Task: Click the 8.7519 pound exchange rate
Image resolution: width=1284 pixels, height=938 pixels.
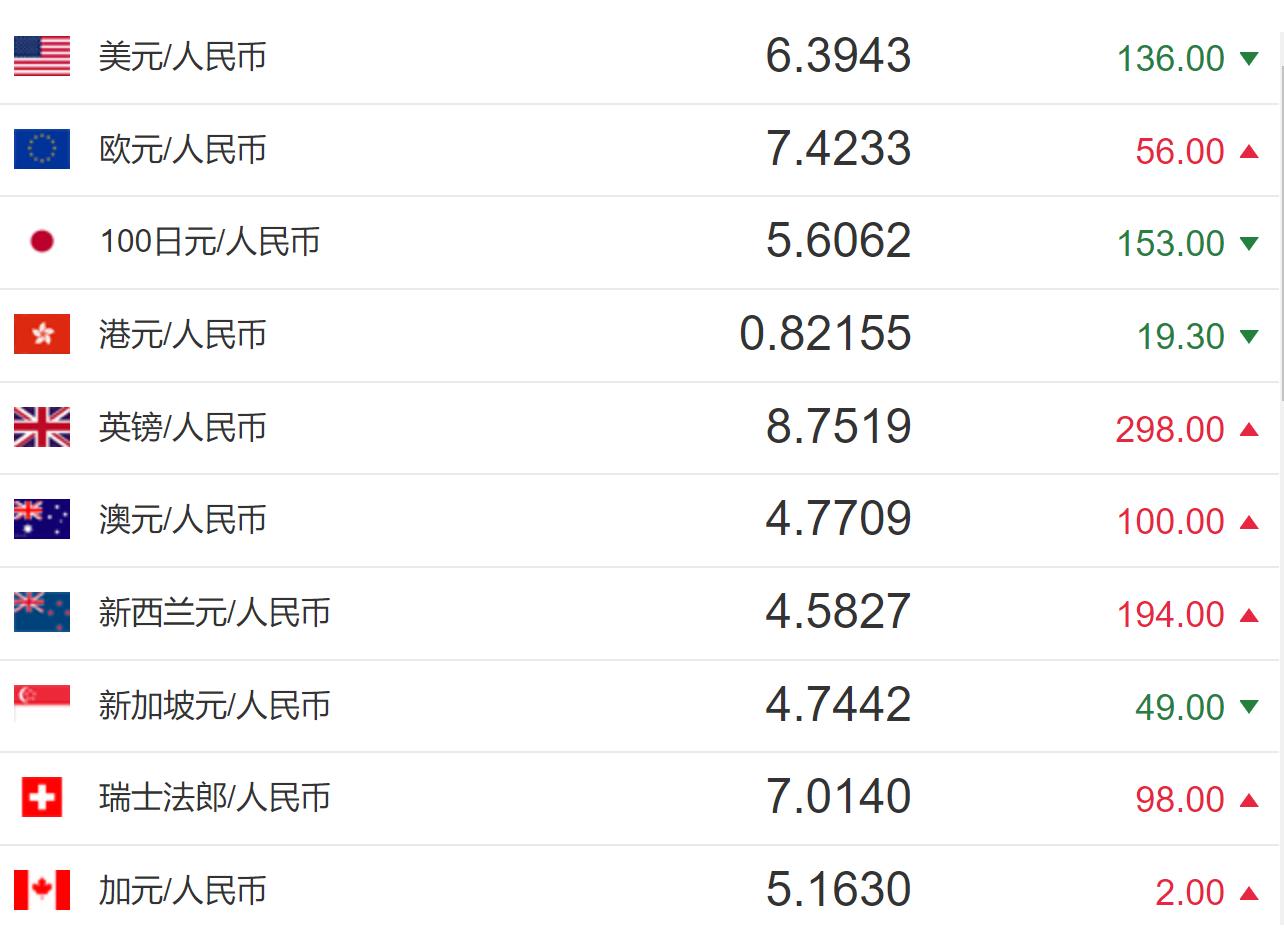Action: pos(838,427)
